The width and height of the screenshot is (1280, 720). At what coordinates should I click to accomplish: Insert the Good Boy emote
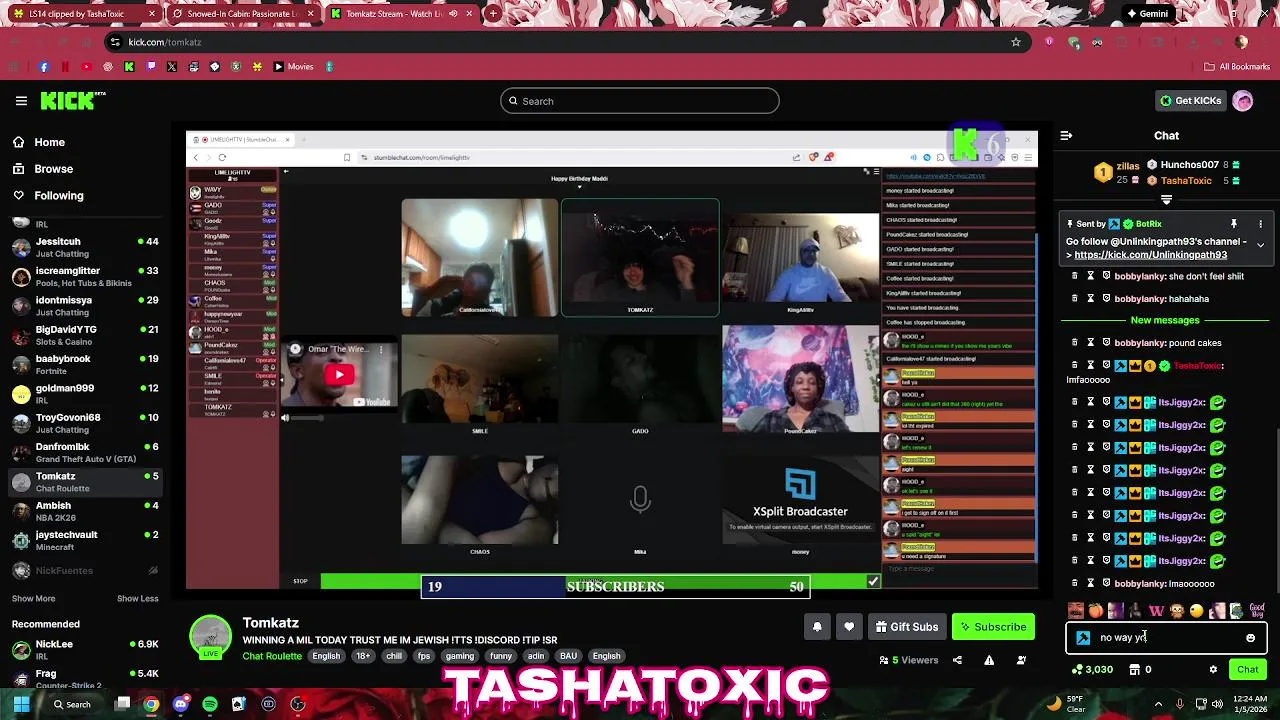1257,610
